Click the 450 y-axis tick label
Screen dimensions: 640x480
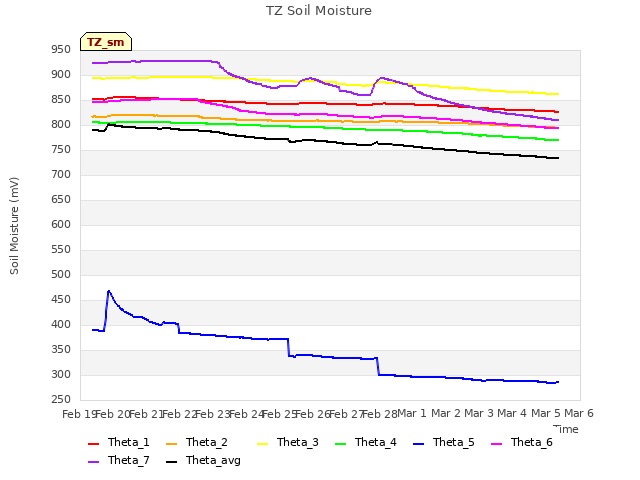point(61,300)
